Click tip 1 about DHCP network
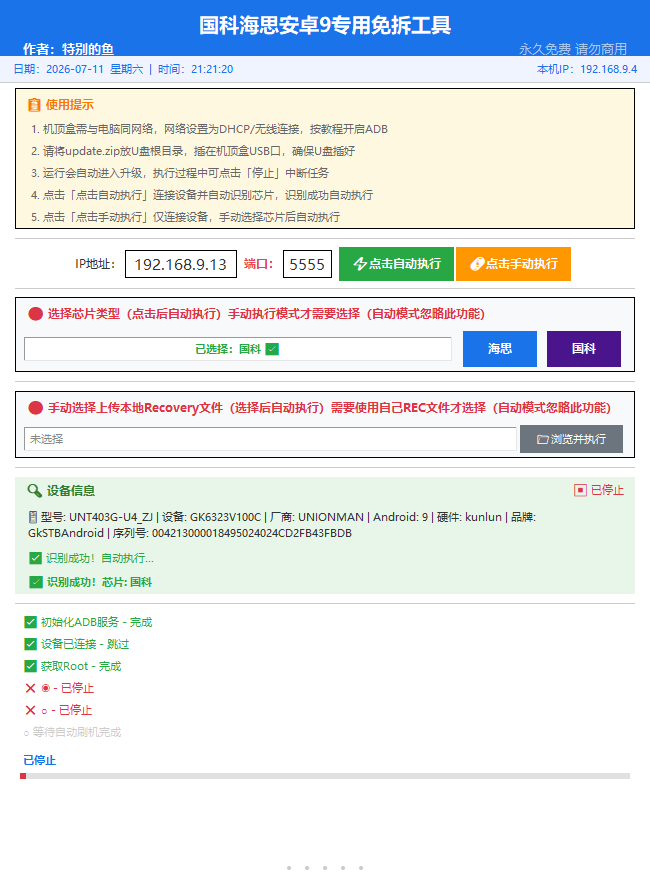The height and width of the screenshot is (880, 650). click(x=209, y=129)
